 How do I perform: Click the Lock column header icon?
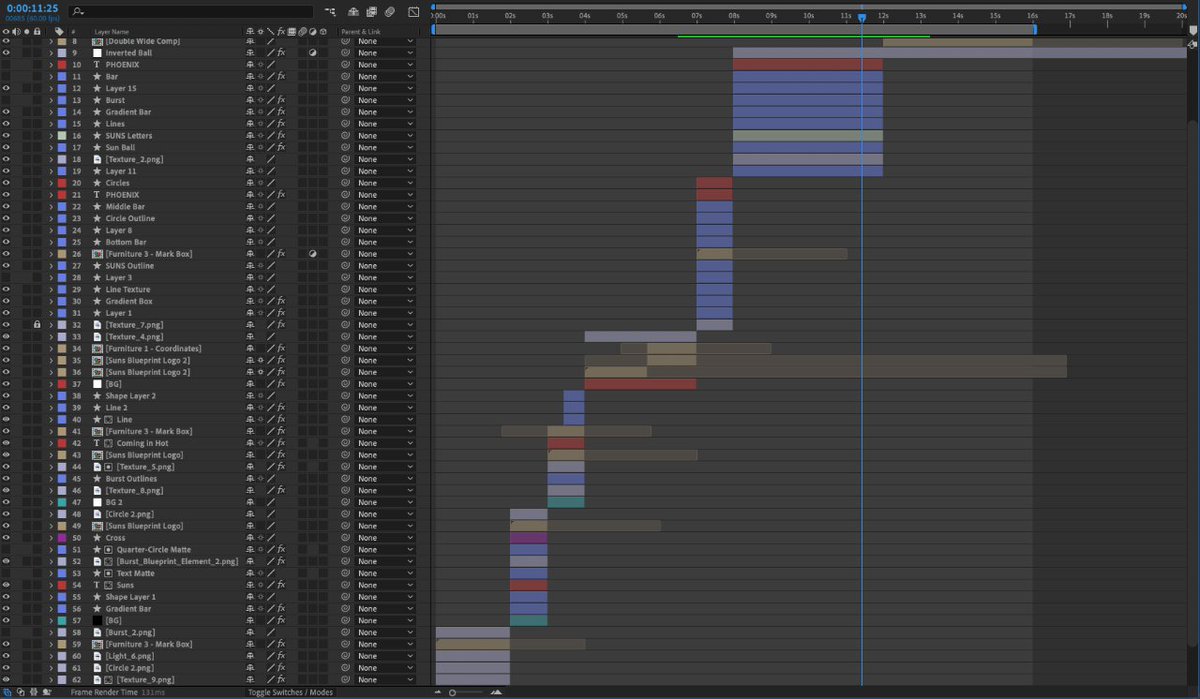tap(37, 31)
